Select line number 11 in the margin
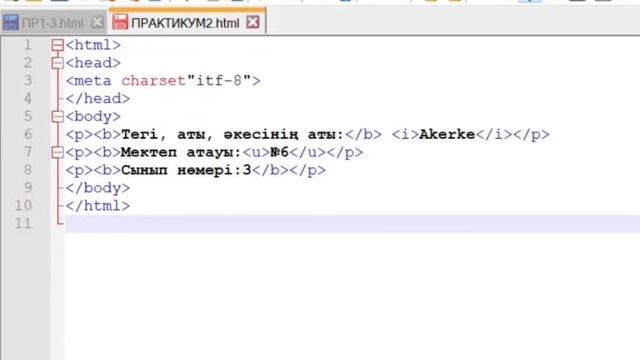 pos(23,224)
